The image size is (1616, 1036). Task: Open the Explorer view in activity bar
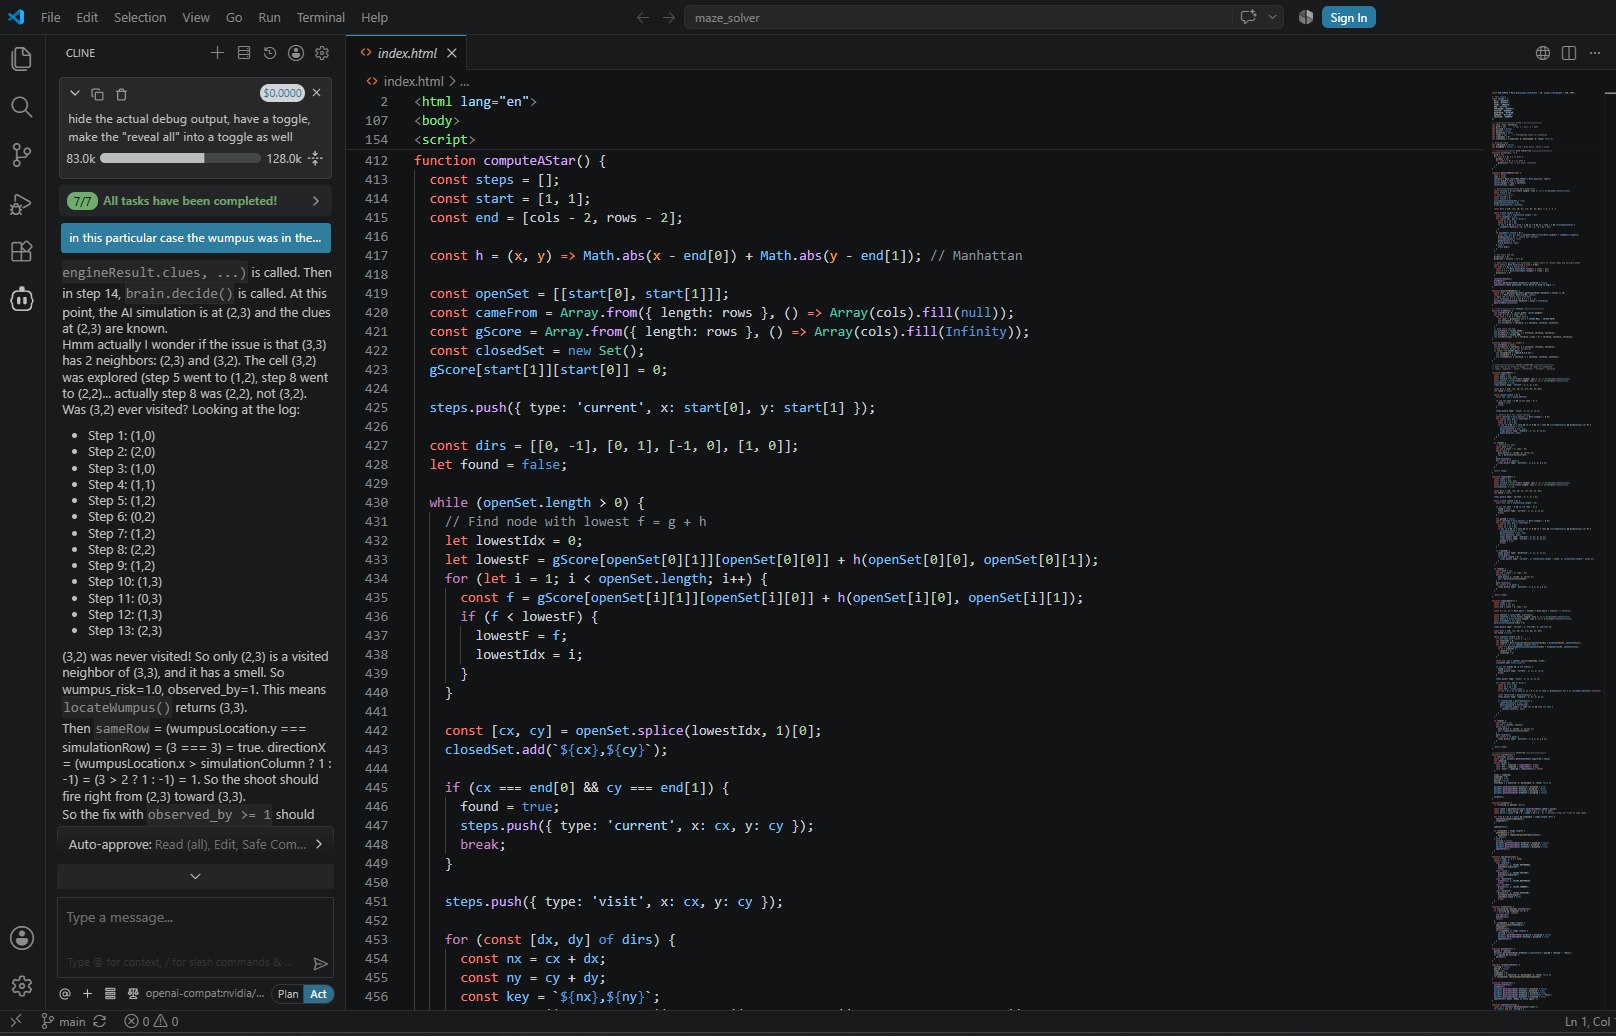click(21, 59)
